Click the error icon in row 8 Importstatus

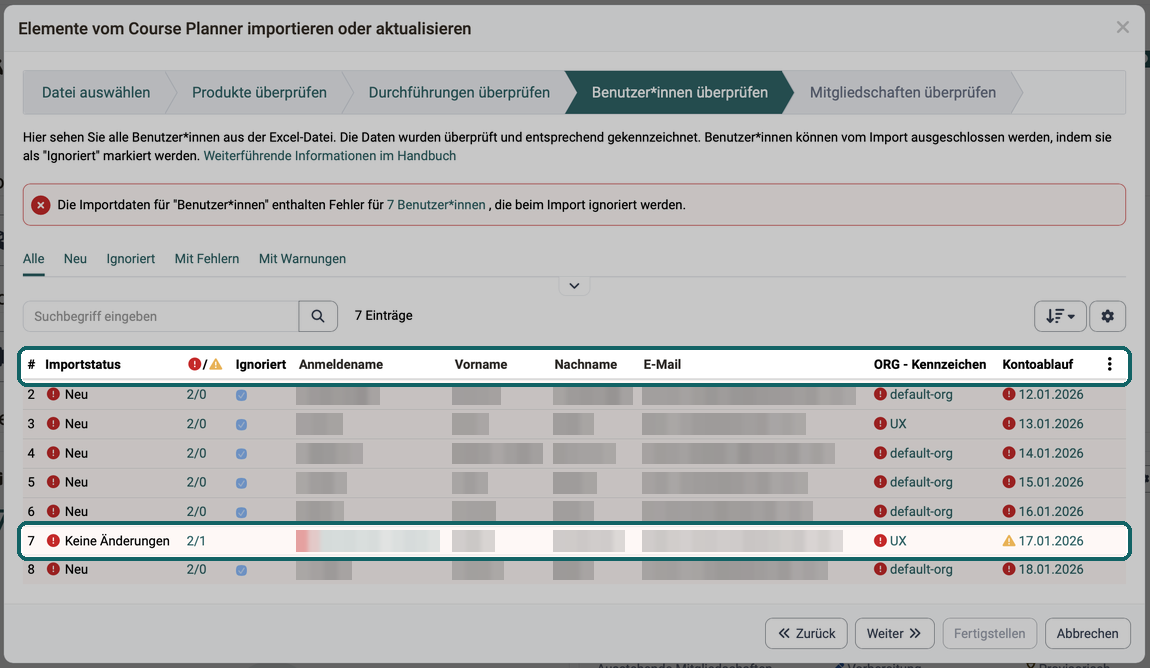[53, 569]
